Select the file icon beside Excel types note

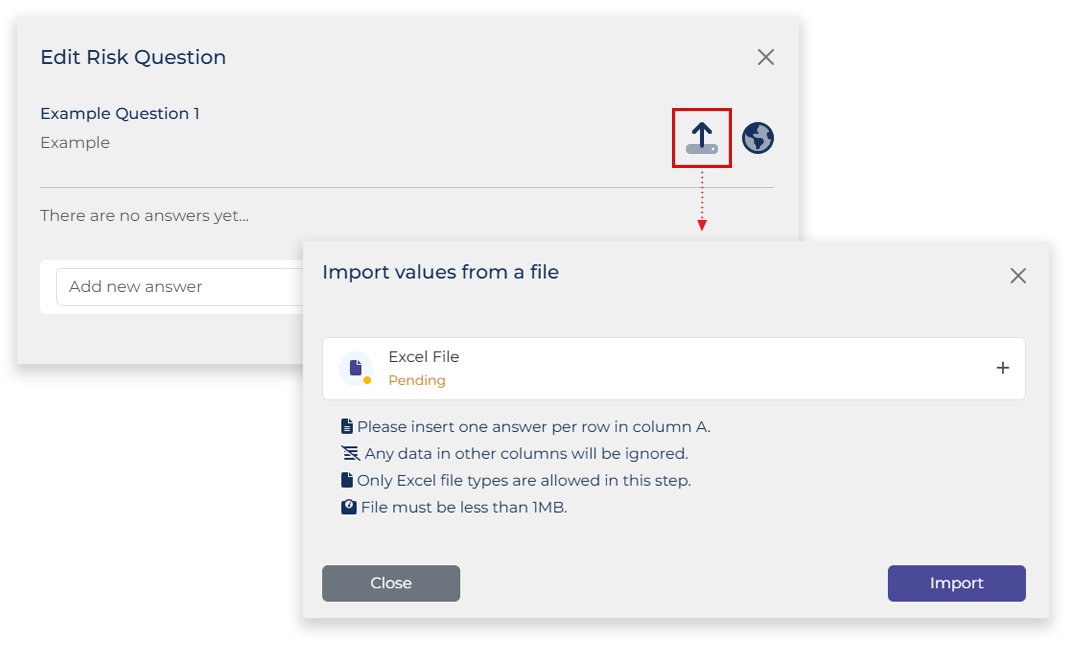tap(347, 480)
